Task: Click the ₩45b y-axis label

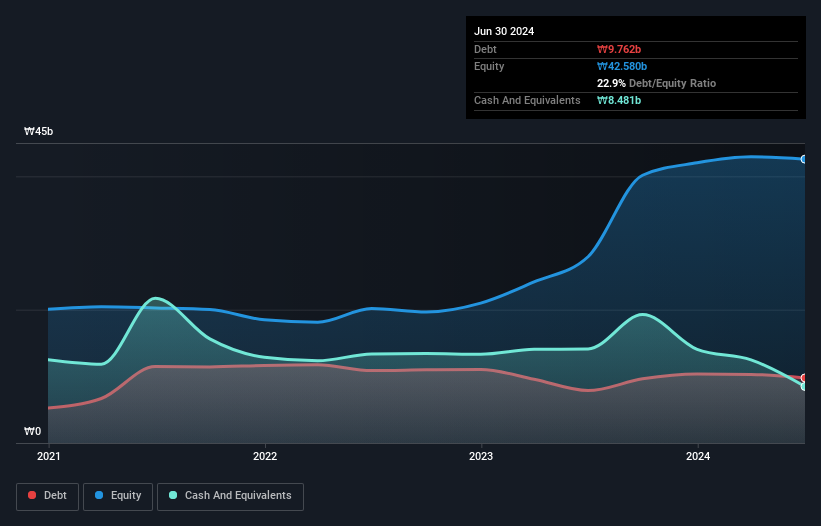Action: tap(38, 131)
